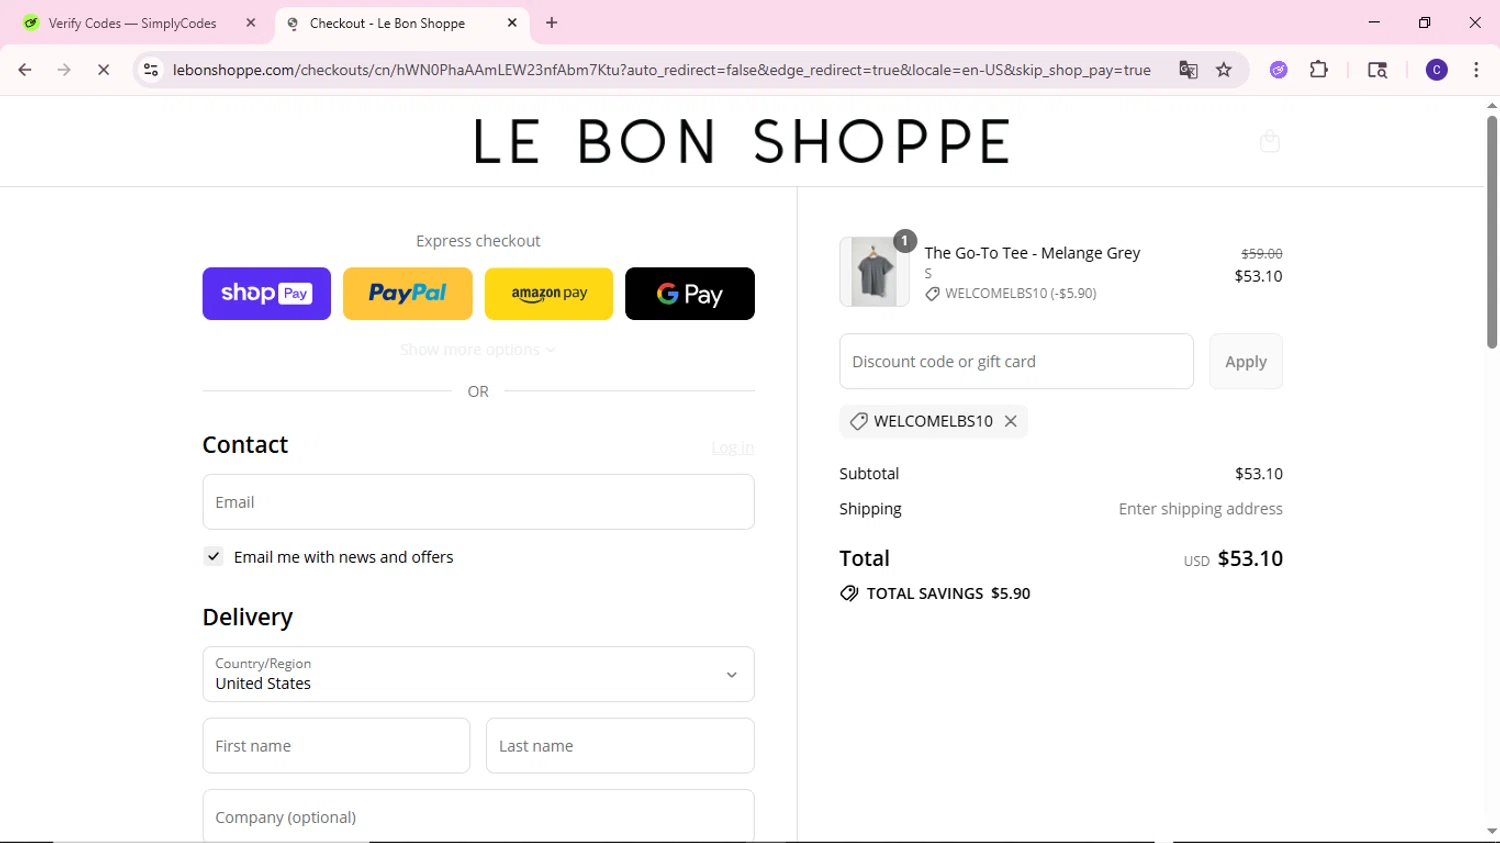Click the Email input field
The image size is (1500, 843).
click(x=478, y=502)
